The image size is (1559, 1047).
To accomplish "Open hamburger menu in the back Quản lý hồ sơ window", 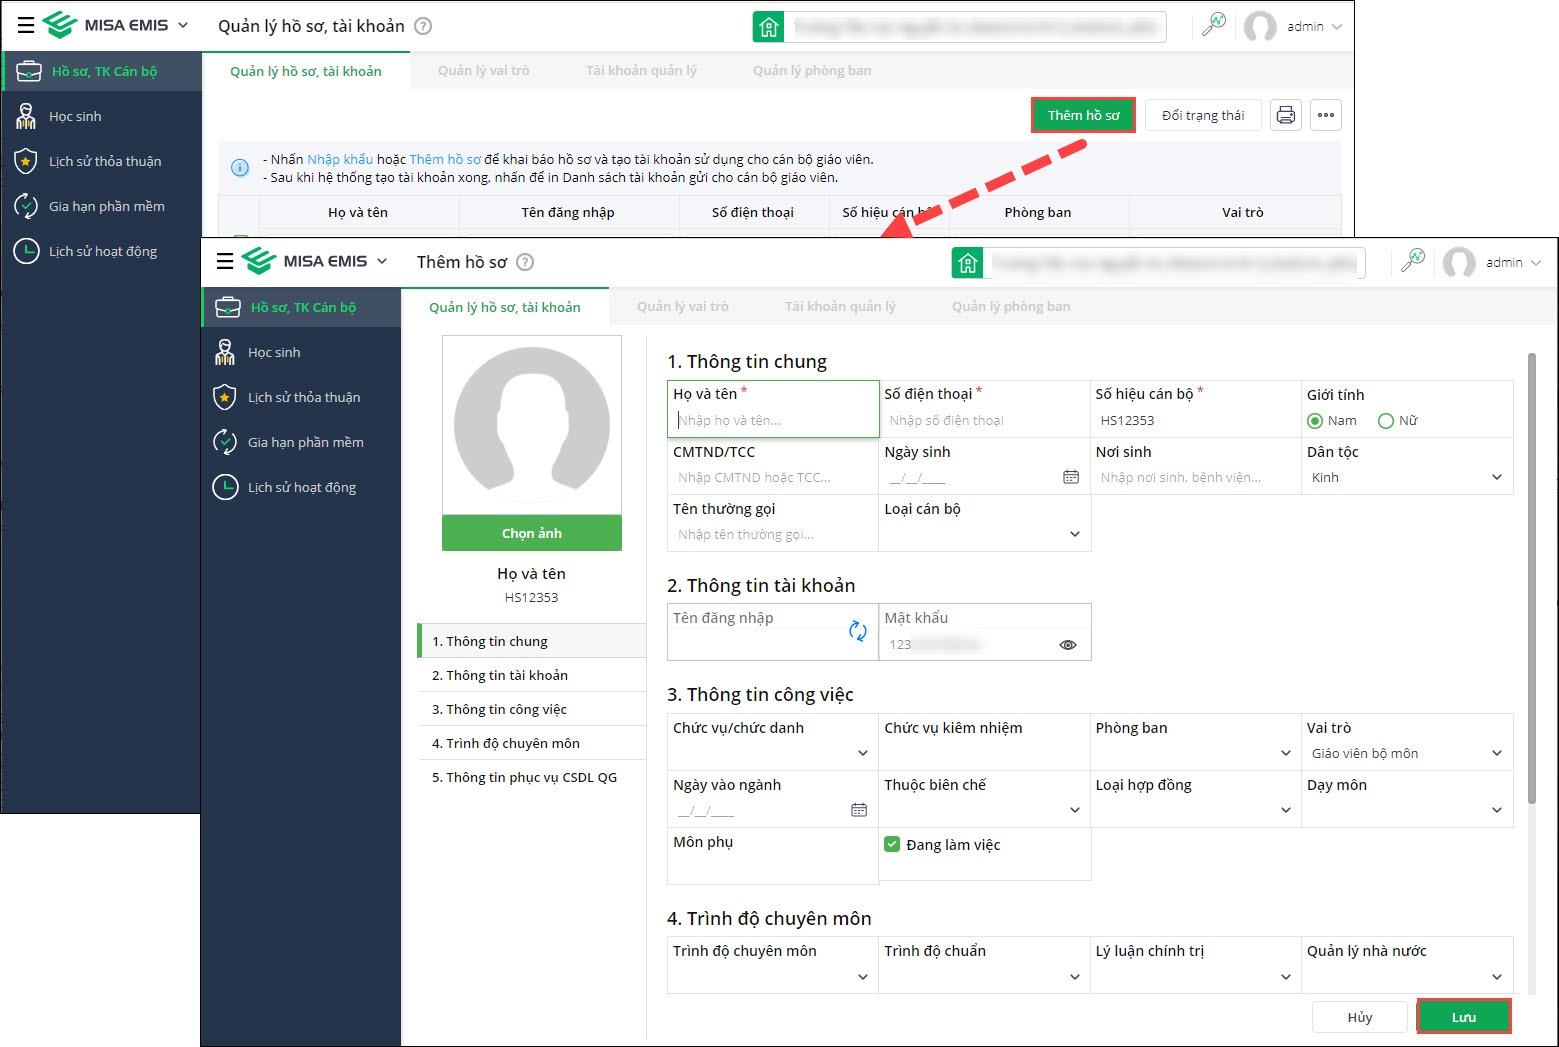I will [x=26, y=26].
